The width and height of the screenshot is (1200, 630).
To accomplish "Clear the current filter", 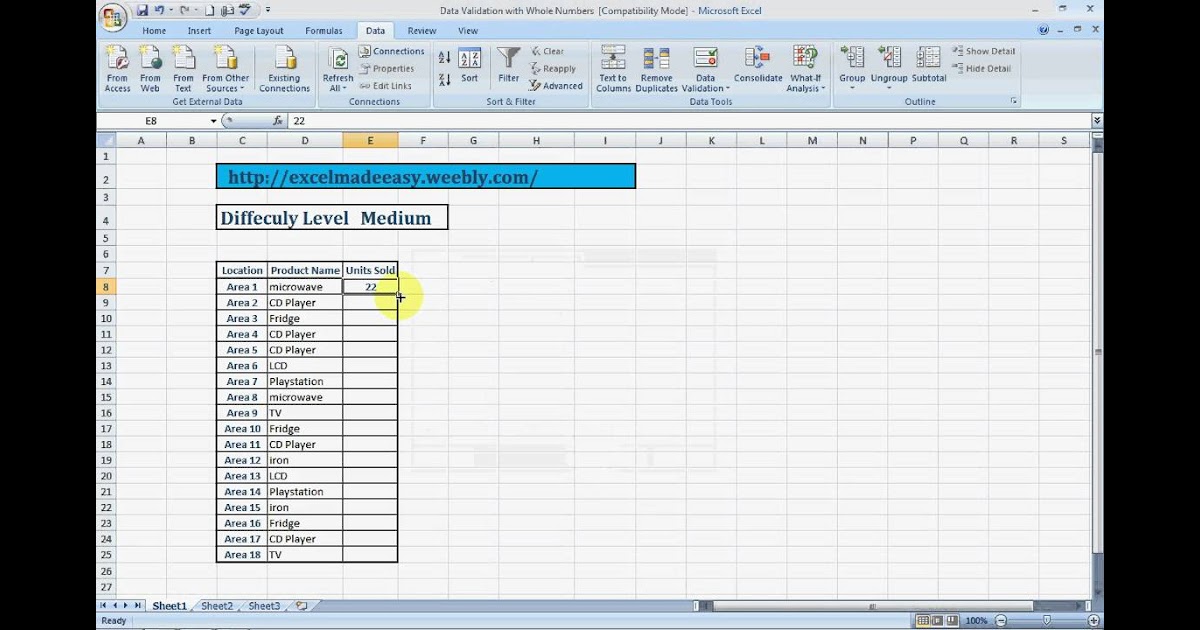I will tap(547, 51).
